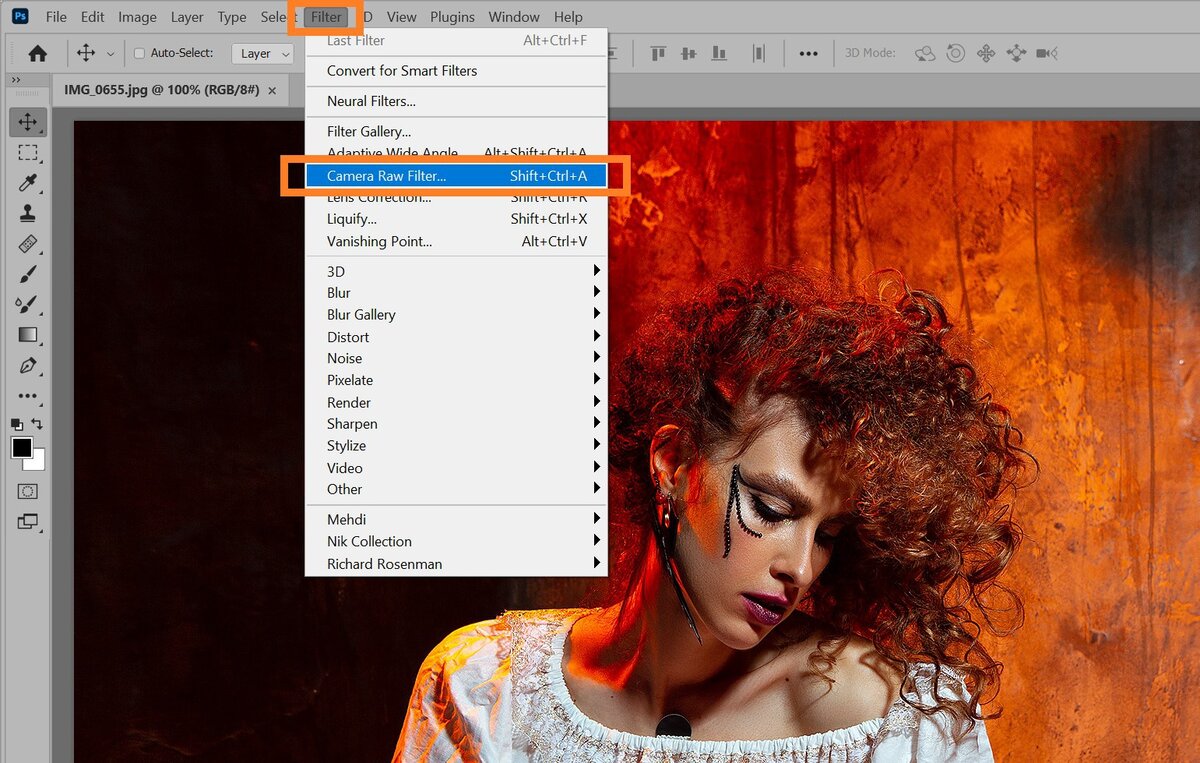Open the Mehdi plugin submenu
Image resolution: width=1200 pixels, height=763 pixels.
coord(456,519)
